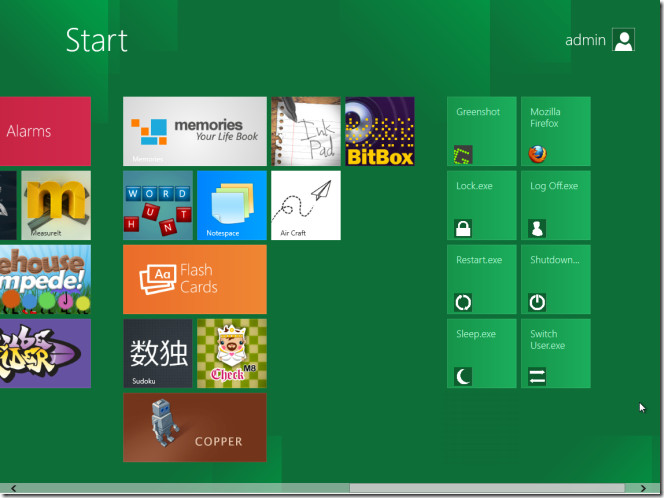The height and width of the screenshot is (498, 664).
Task: Open the Switch User.exe tile
Action: [x=555, y=353]
